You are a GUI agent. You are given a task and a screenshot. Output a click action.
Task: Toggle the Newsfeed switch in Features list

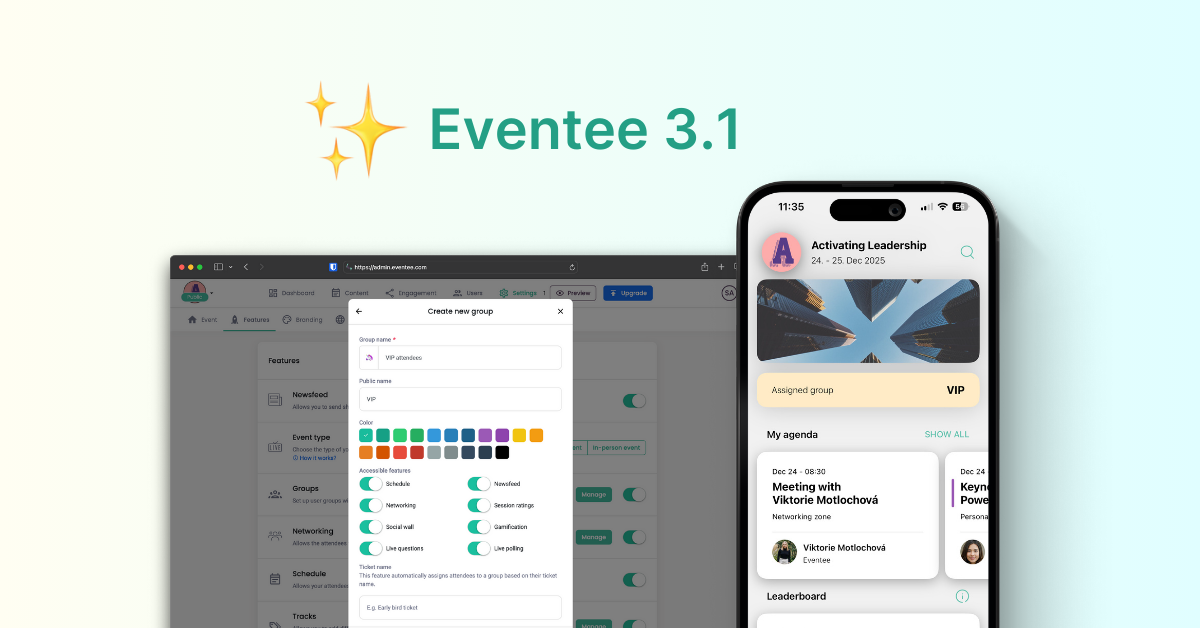(634, 400)
